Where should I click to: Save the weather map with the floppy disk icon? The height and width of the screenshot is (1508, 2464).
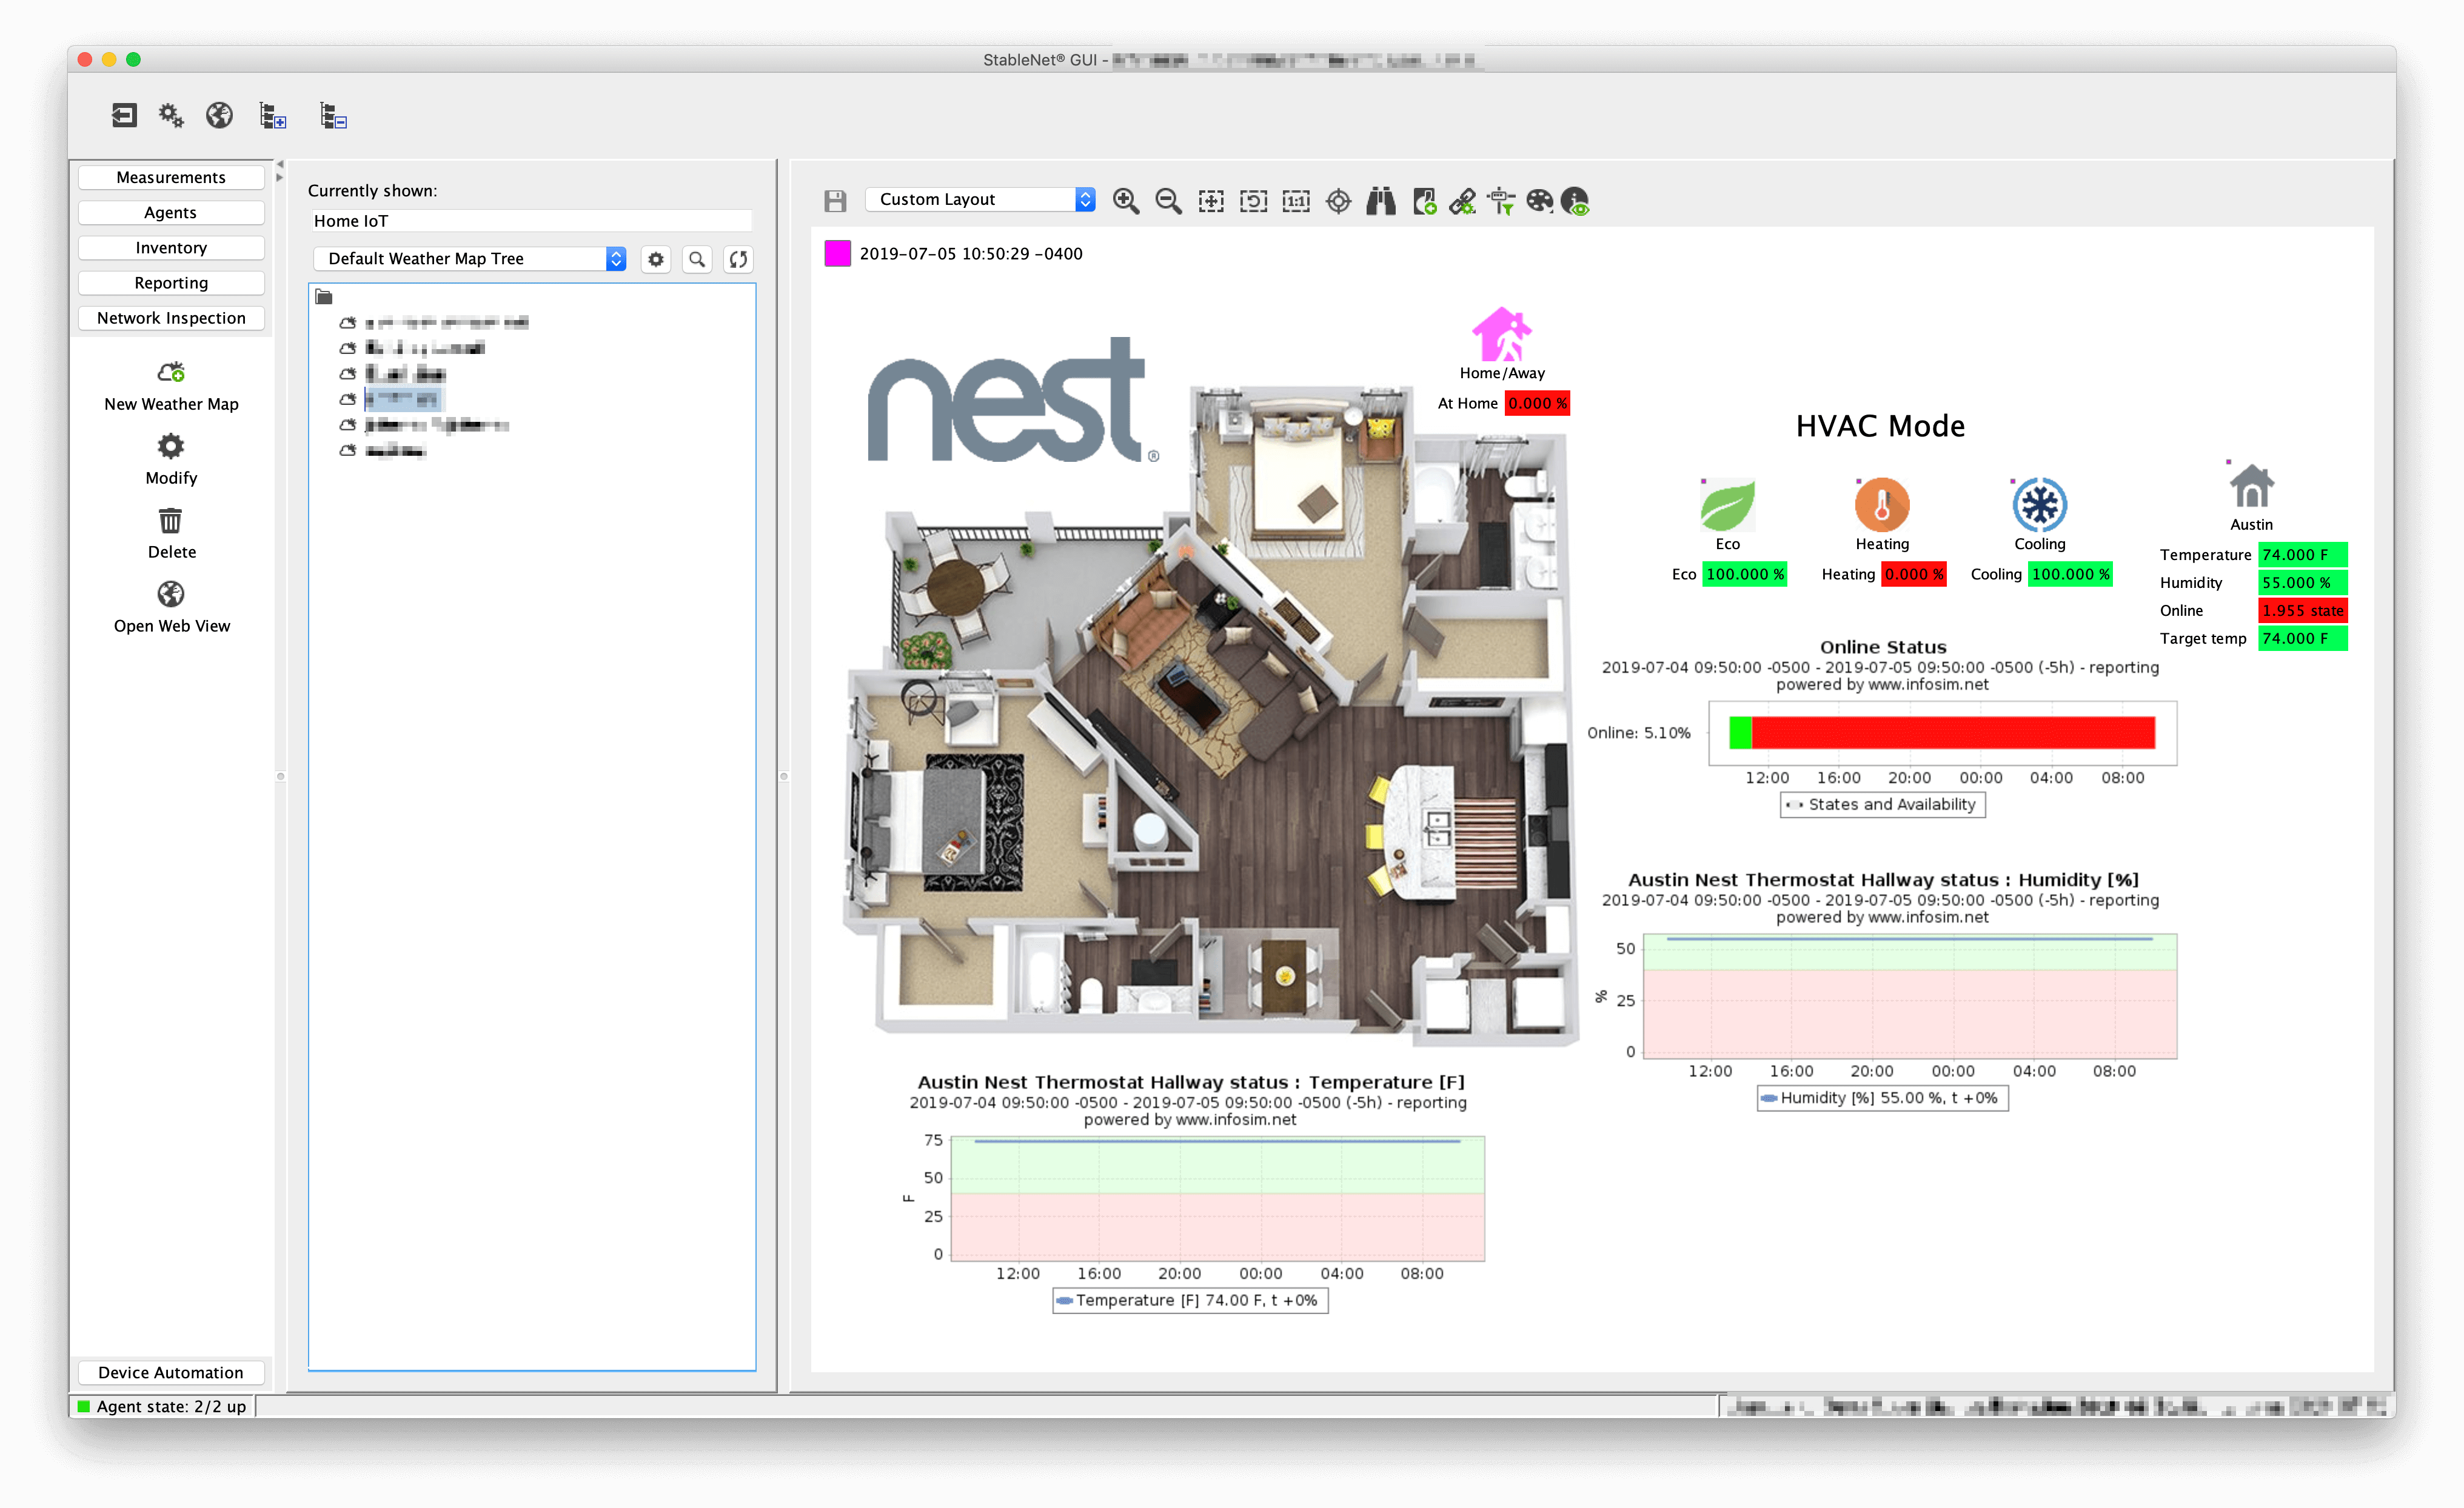835,201
